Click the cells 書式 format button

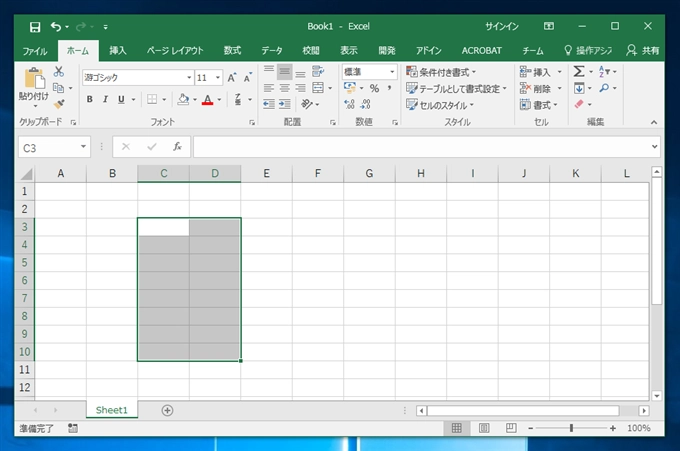(x=539, y=105)
